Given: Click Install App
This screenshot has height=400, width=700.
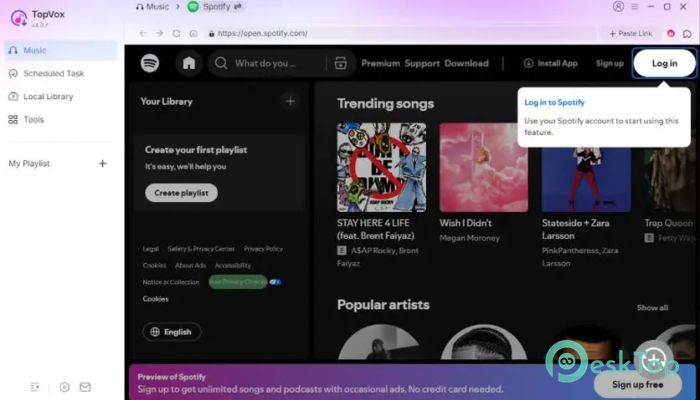Looking at the screenshot, I should 550,63.
